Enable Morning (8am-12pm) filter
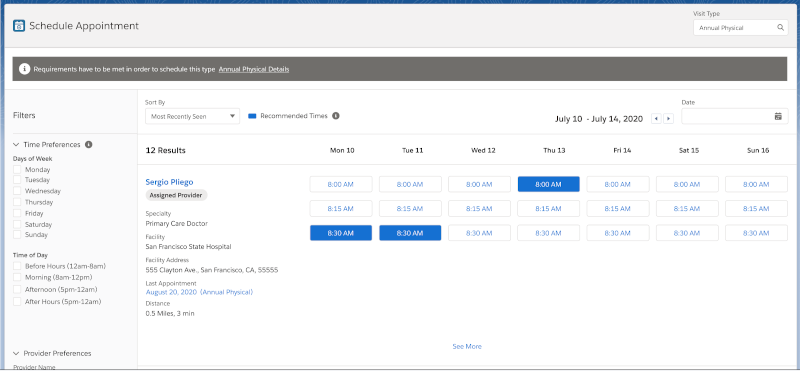This screenshot has height=371, width=800. tap(17, 277)
